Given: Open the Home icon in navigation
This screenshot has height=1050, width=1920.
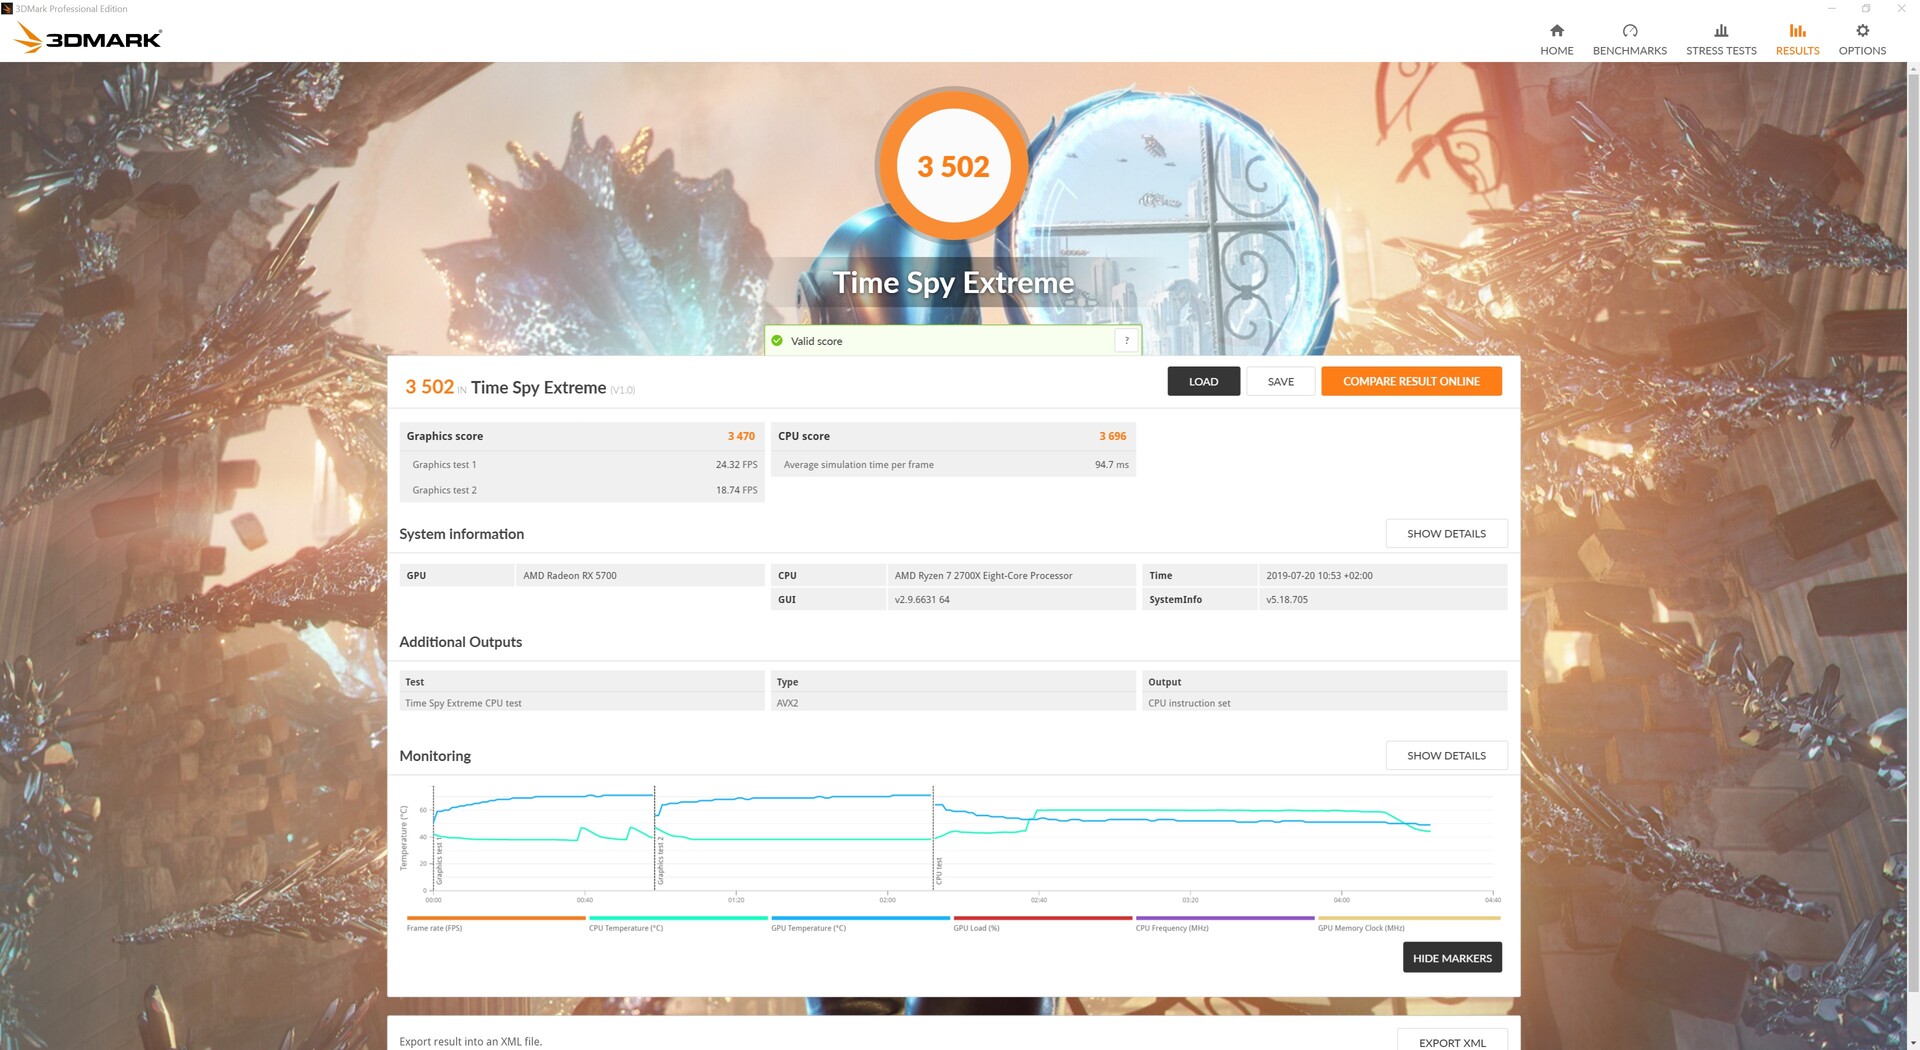Looking at the screenshot, I should 1556,31.
